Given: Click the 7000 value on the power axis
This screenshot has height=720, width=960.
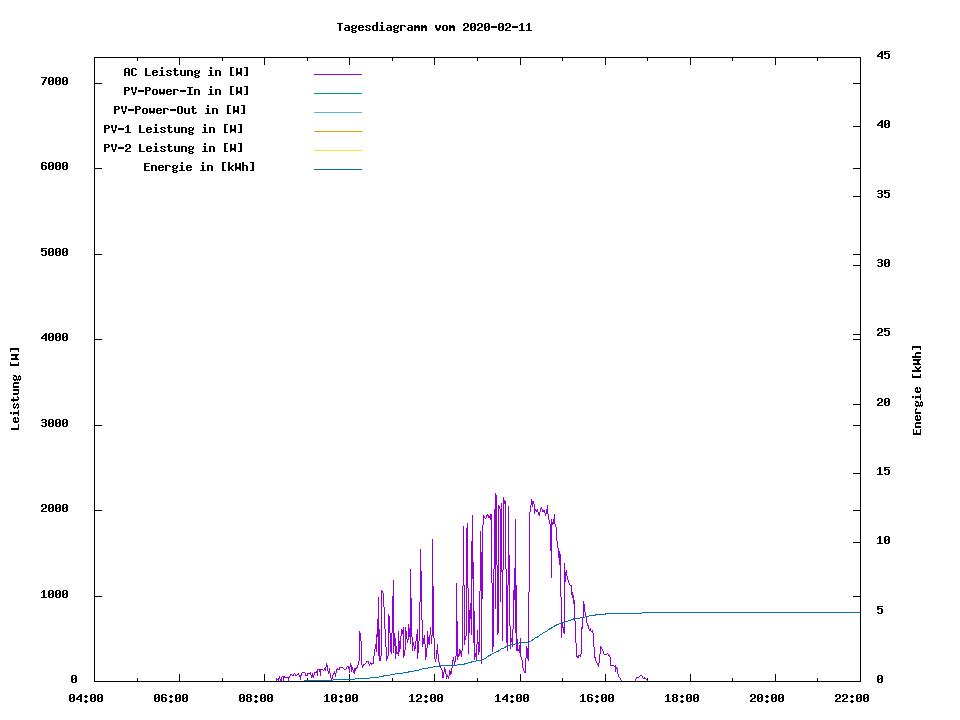Looking at the screenshot, I should 54,81.
